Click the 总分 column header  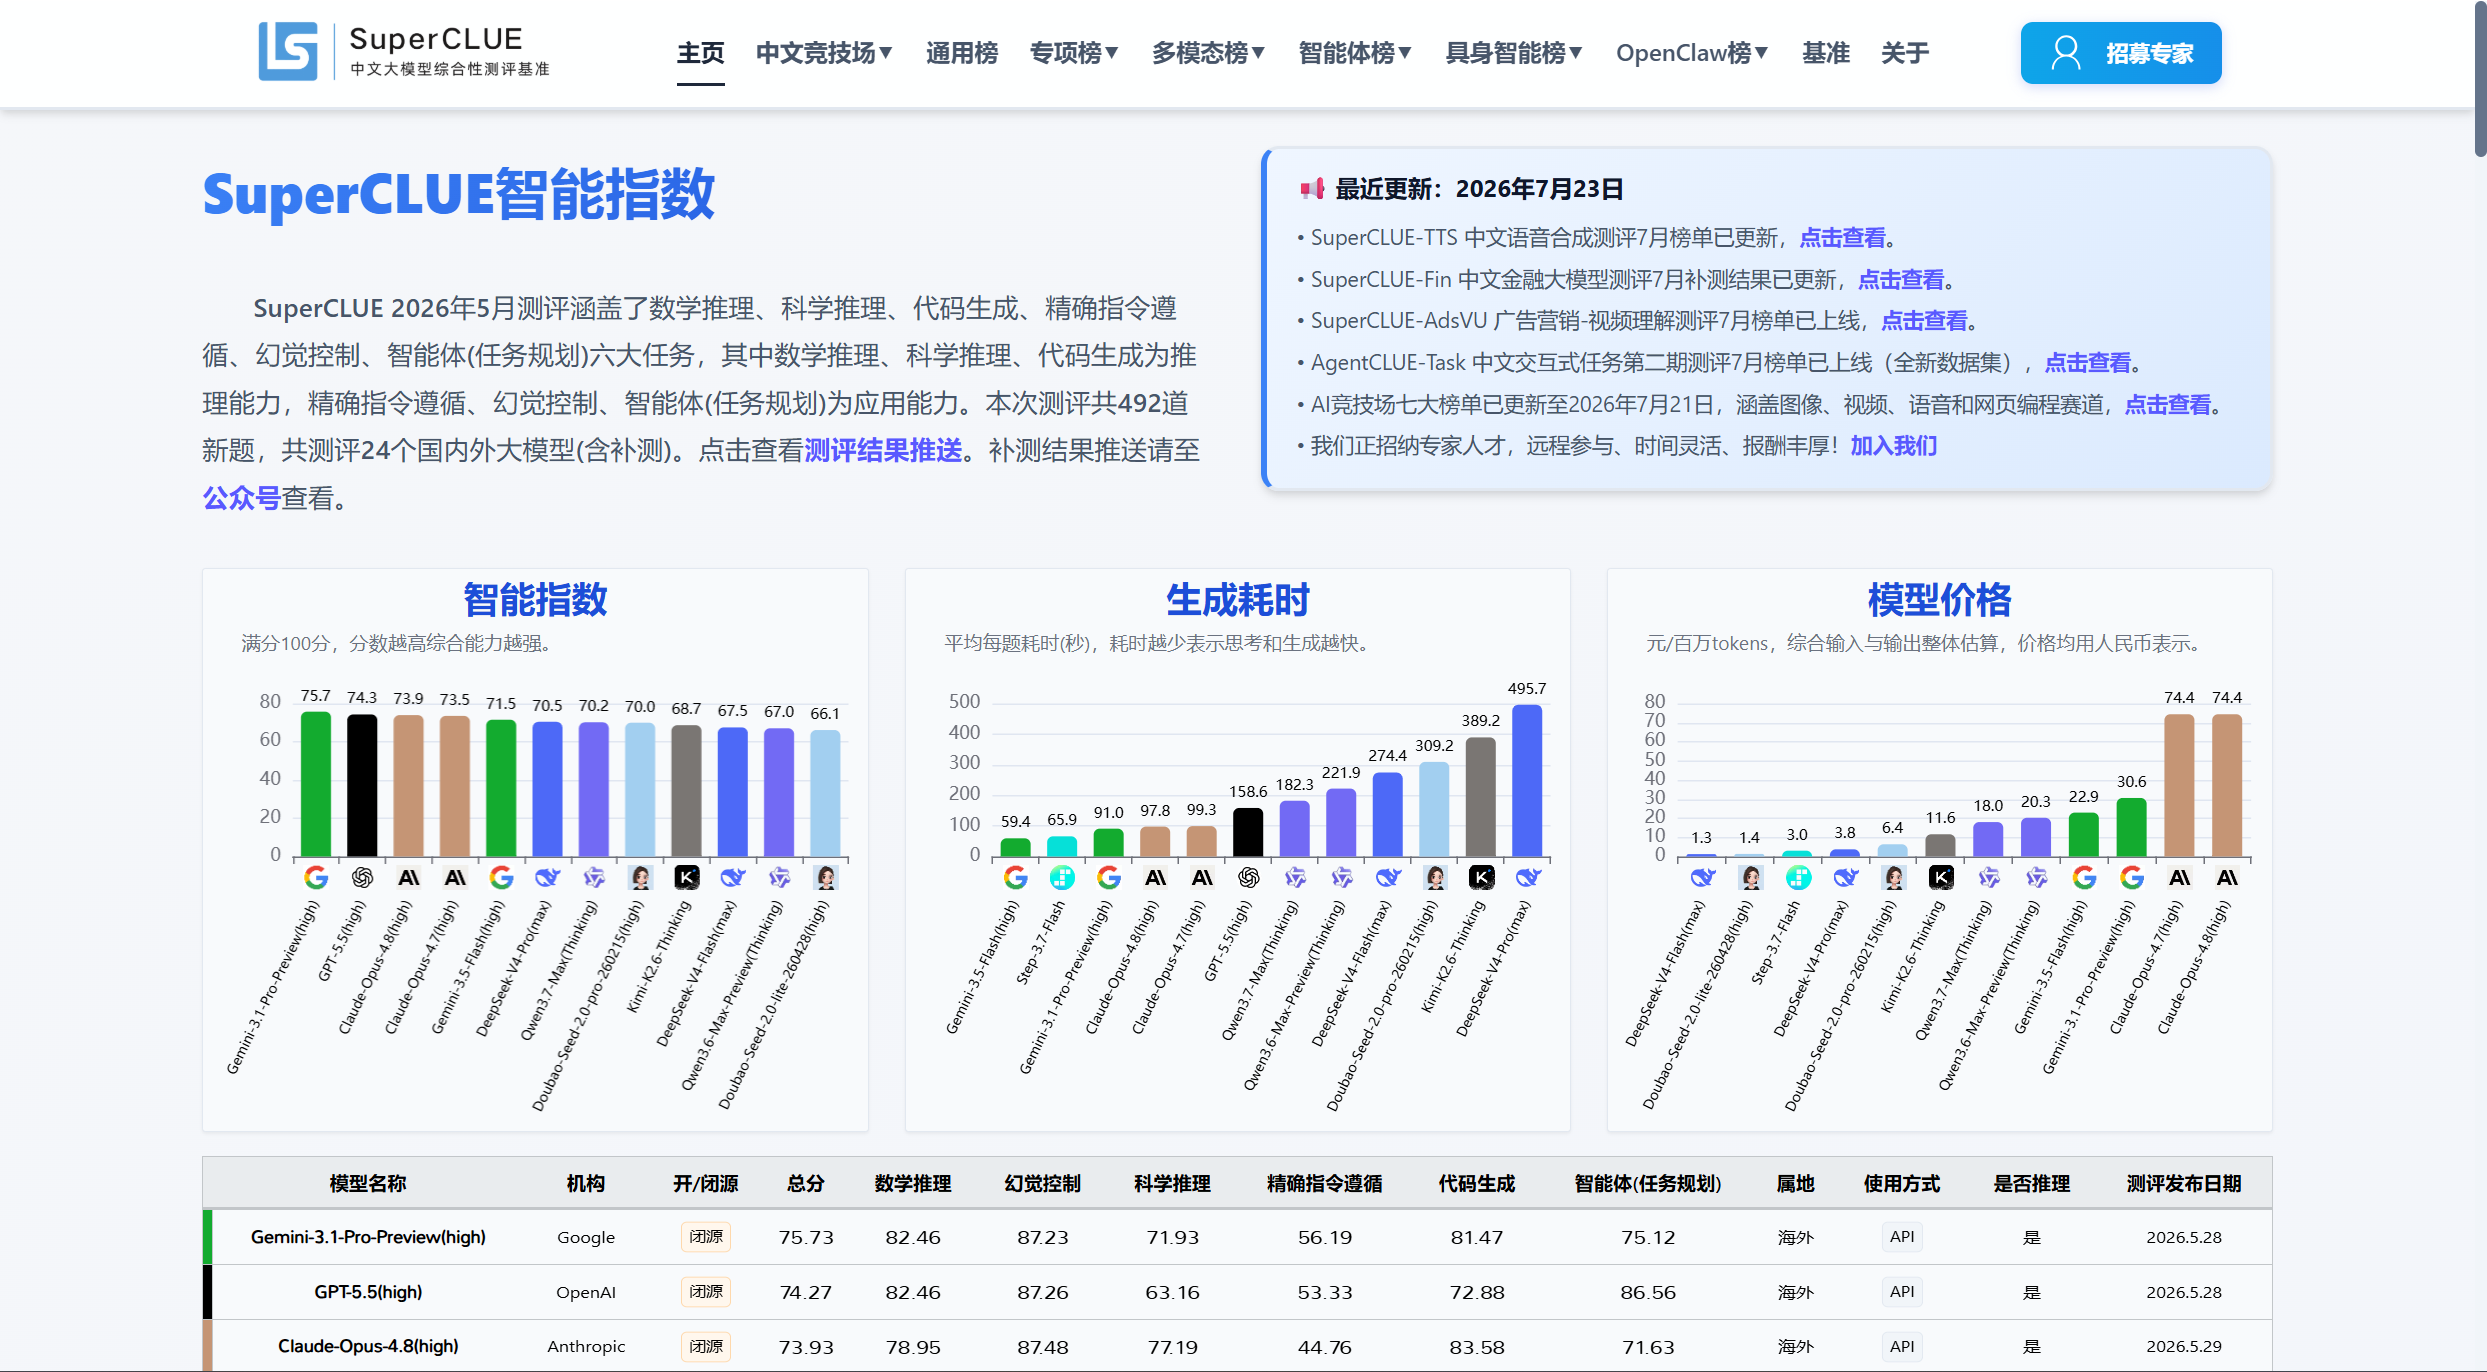806,1184
